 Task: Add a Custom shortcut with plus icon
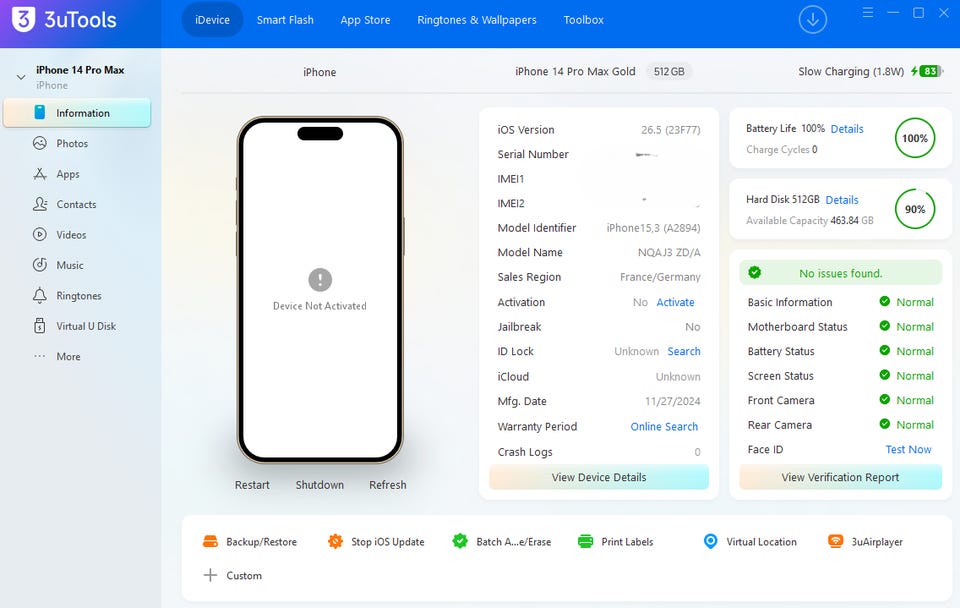232,576
